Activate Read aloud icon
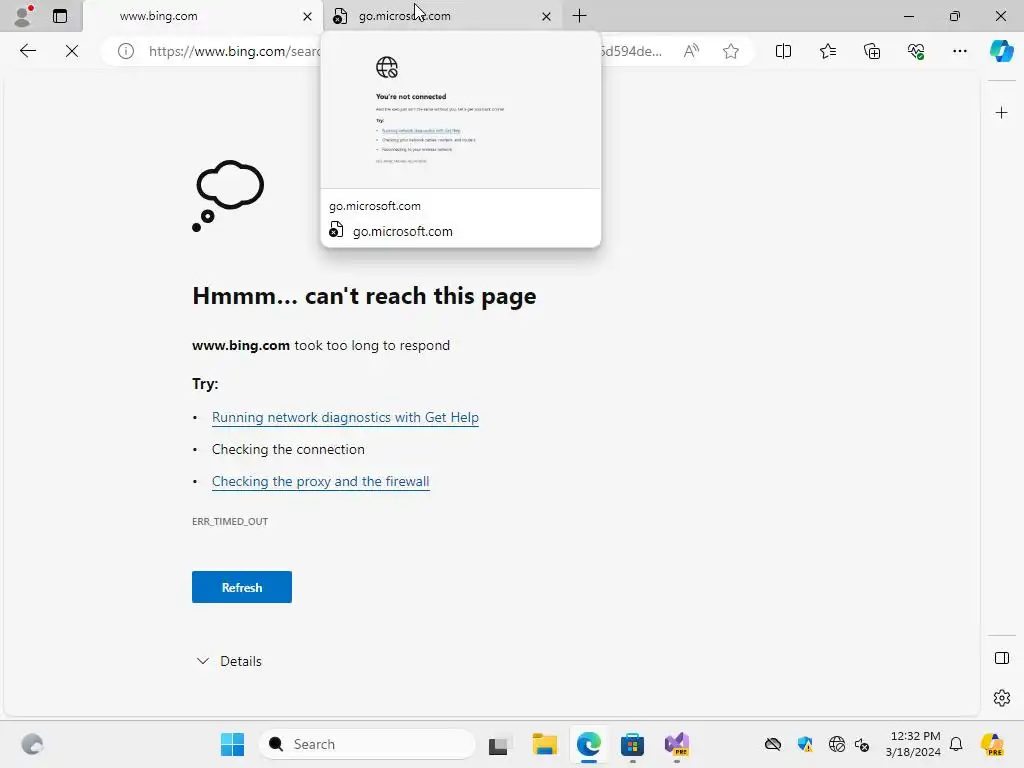This screenshot has width=1024, height=768. click(x=691, y=51)
